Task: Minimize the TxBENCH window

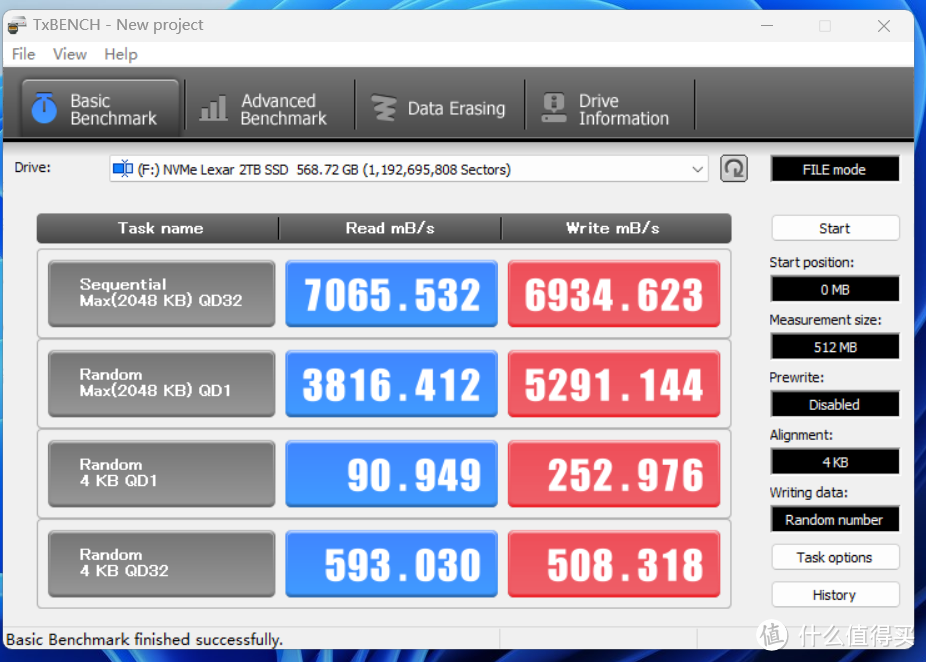Action: click(767, 26)
